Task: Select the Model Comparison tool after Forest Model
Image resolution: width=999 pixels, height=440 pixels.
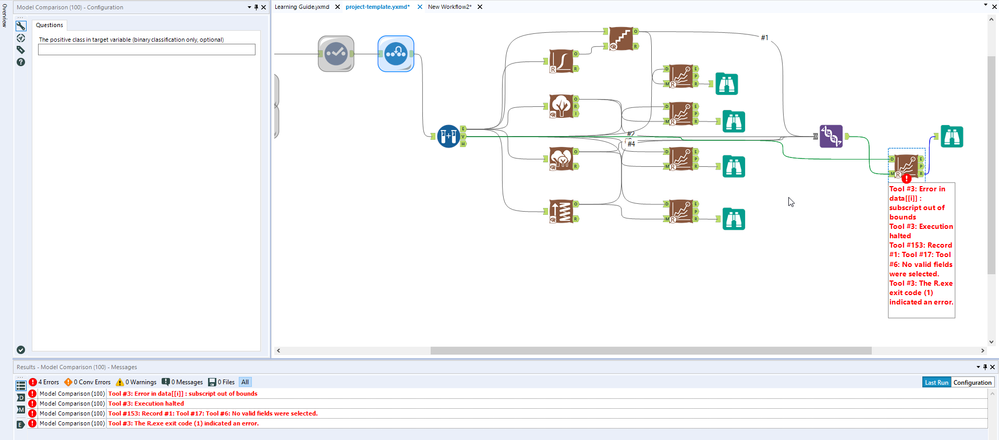Action: click(680, 159)
